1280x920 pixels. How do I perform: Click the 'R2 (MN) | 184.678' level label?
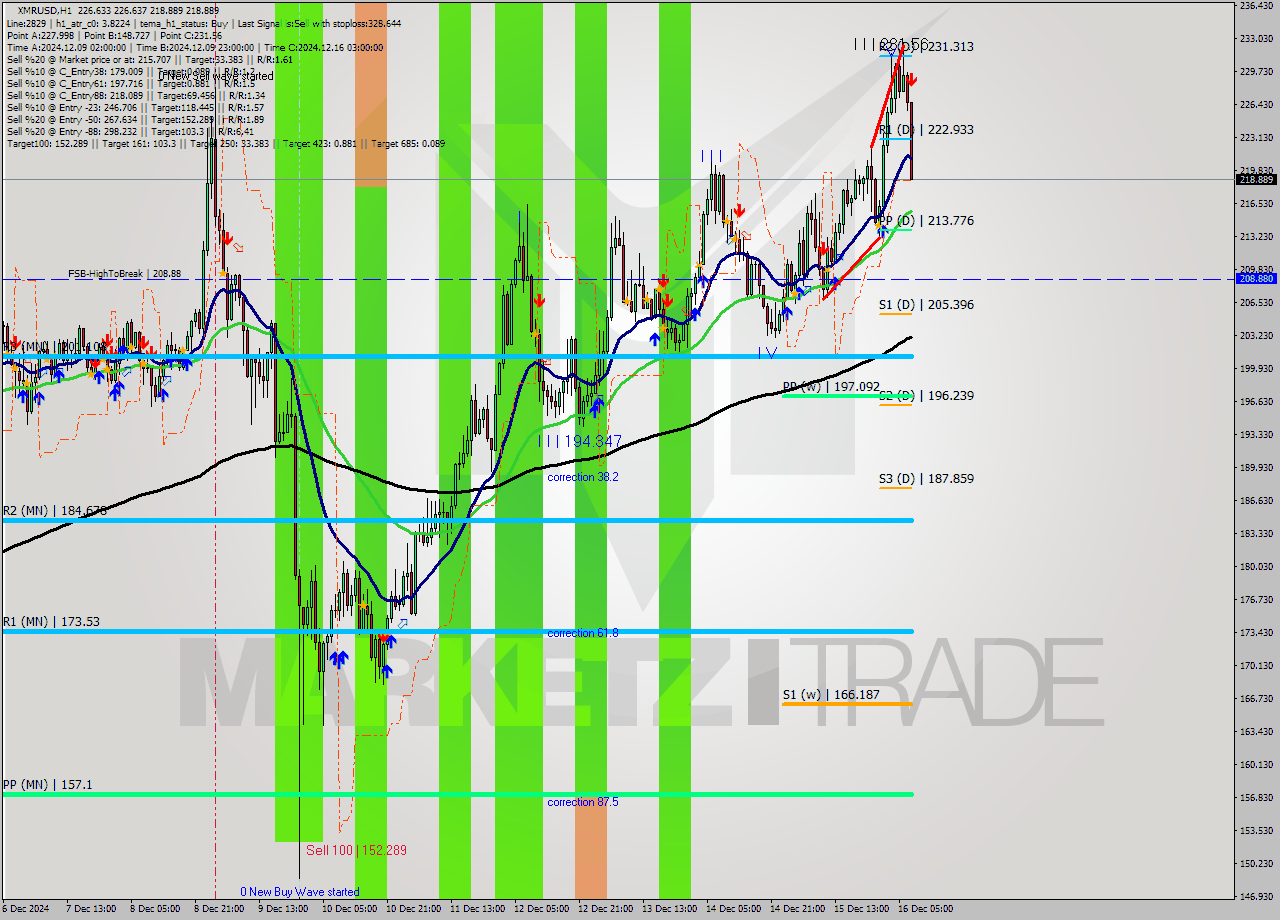pos(54,511)
